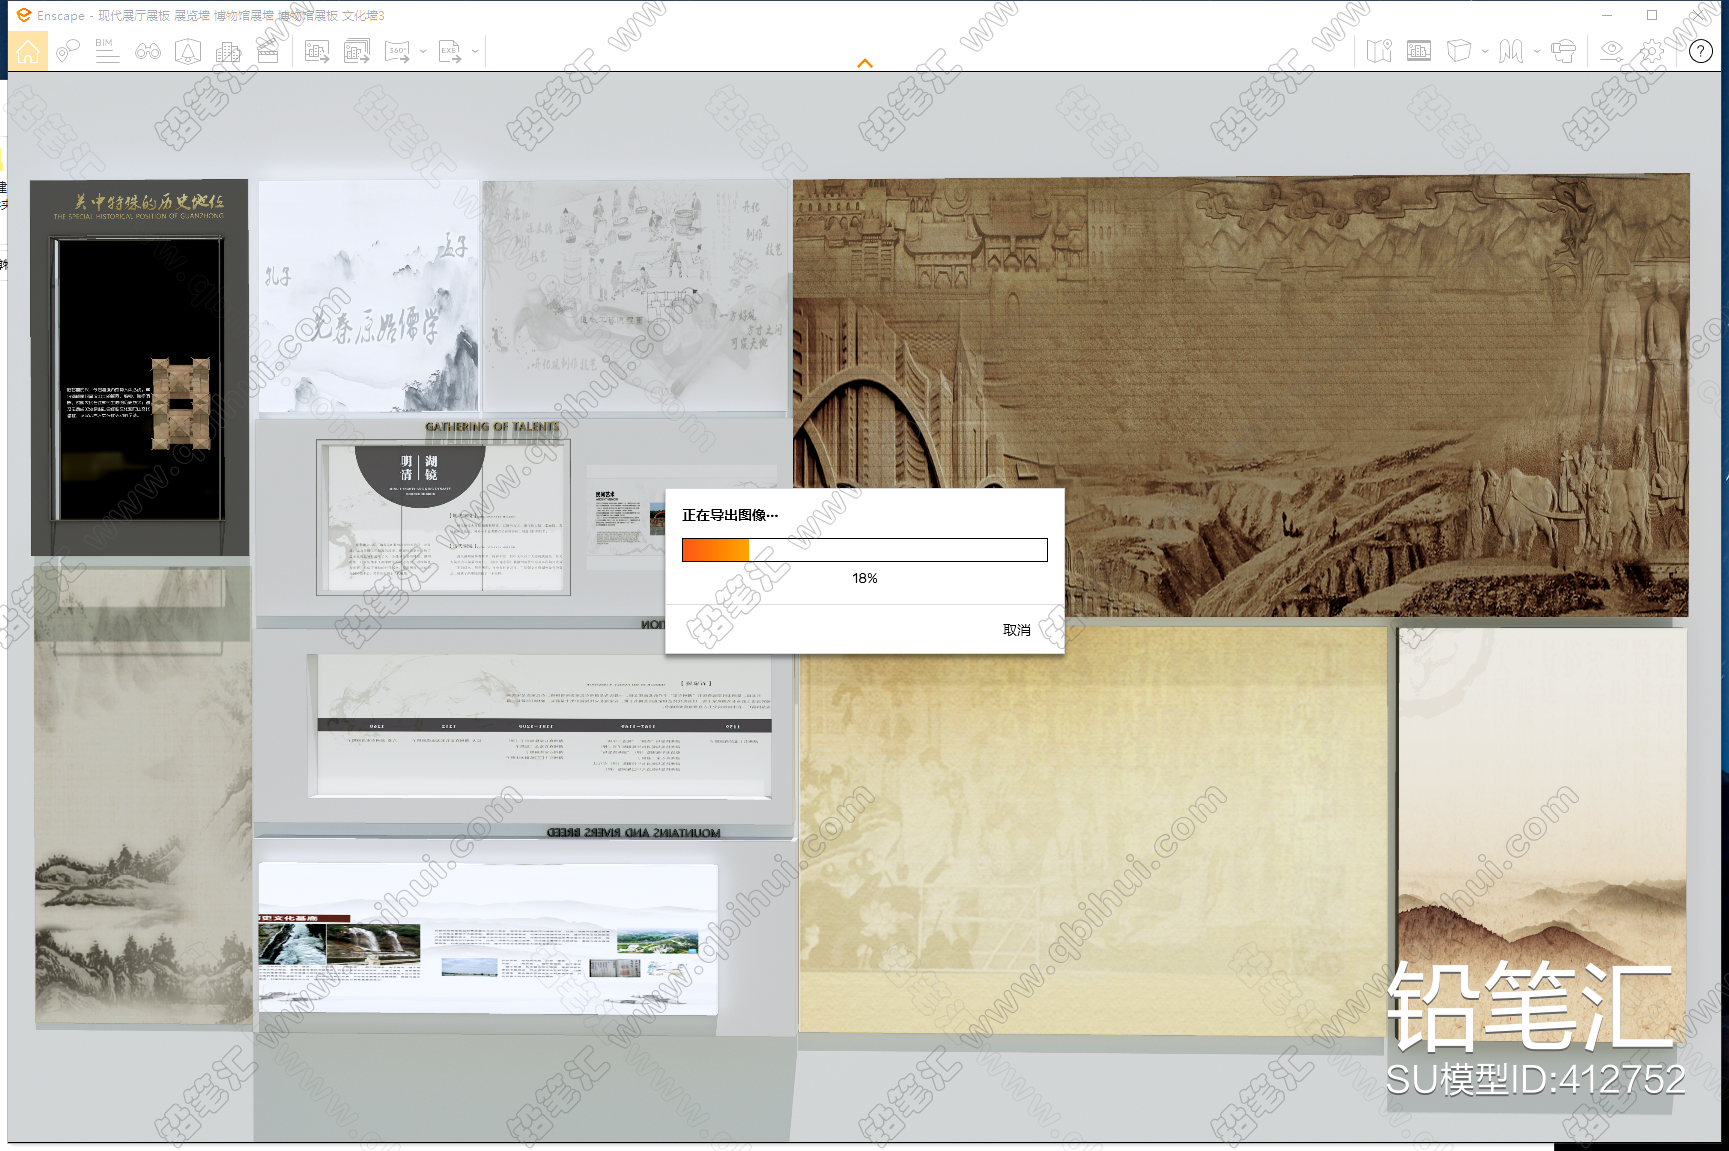
Task: Expand the EXE export dropdown arrow
Action: tap(475, 51)
